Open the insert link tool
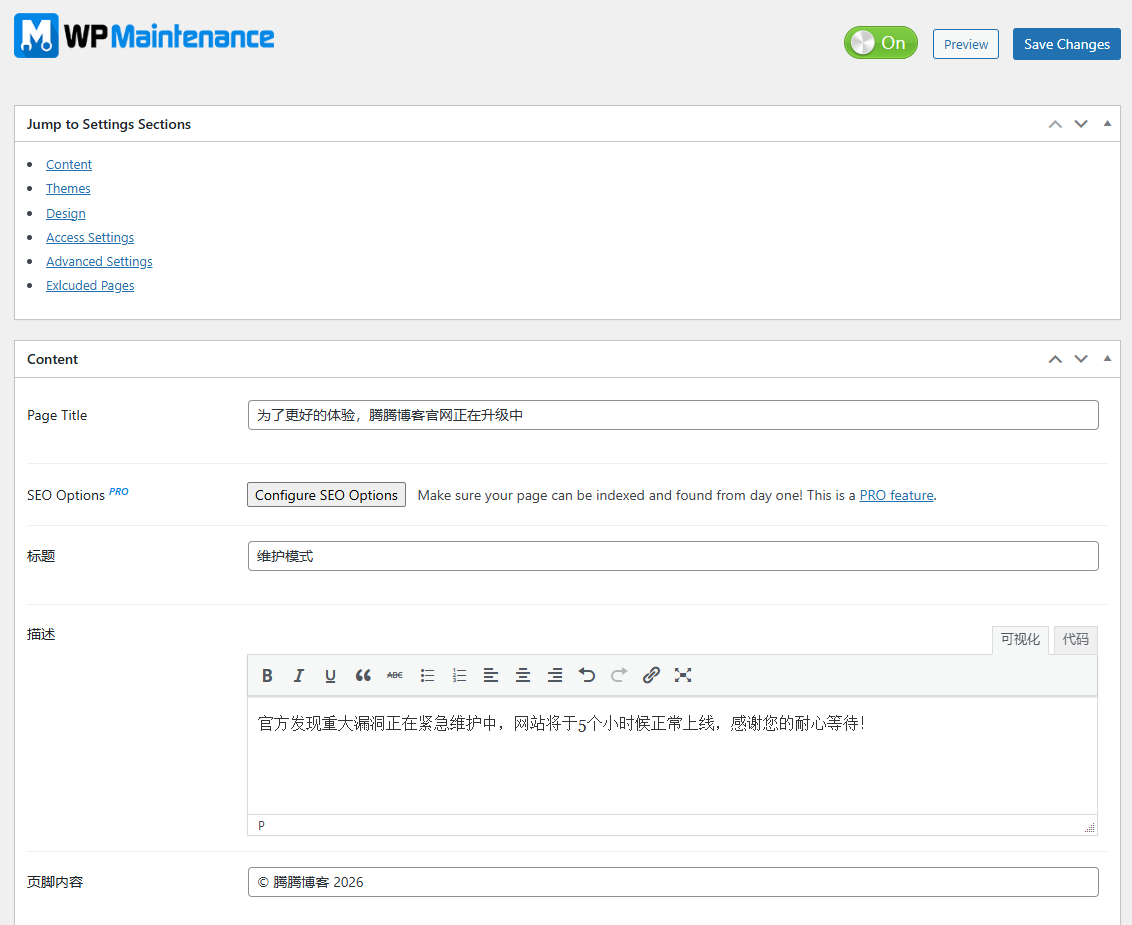 tap(651, 676)
